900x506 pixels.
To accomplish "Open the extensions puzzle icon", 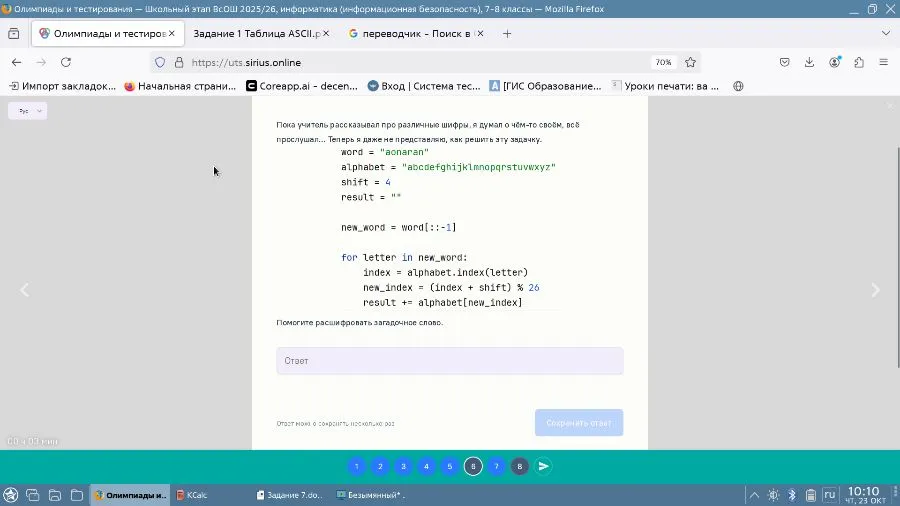I will [x=859, y=63].
